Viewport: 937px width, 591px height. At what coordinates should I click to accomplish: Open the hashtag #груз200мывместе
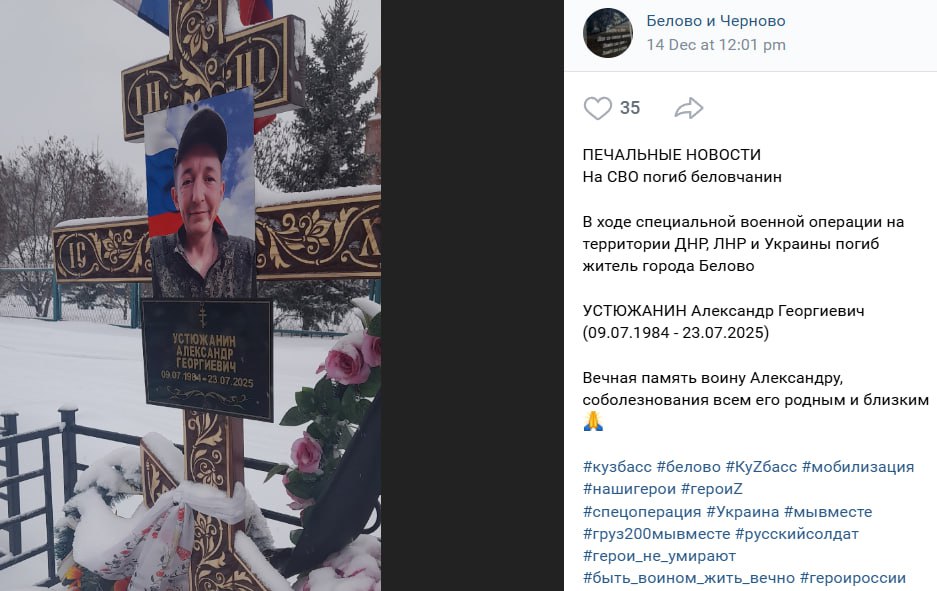pos(657,534)
